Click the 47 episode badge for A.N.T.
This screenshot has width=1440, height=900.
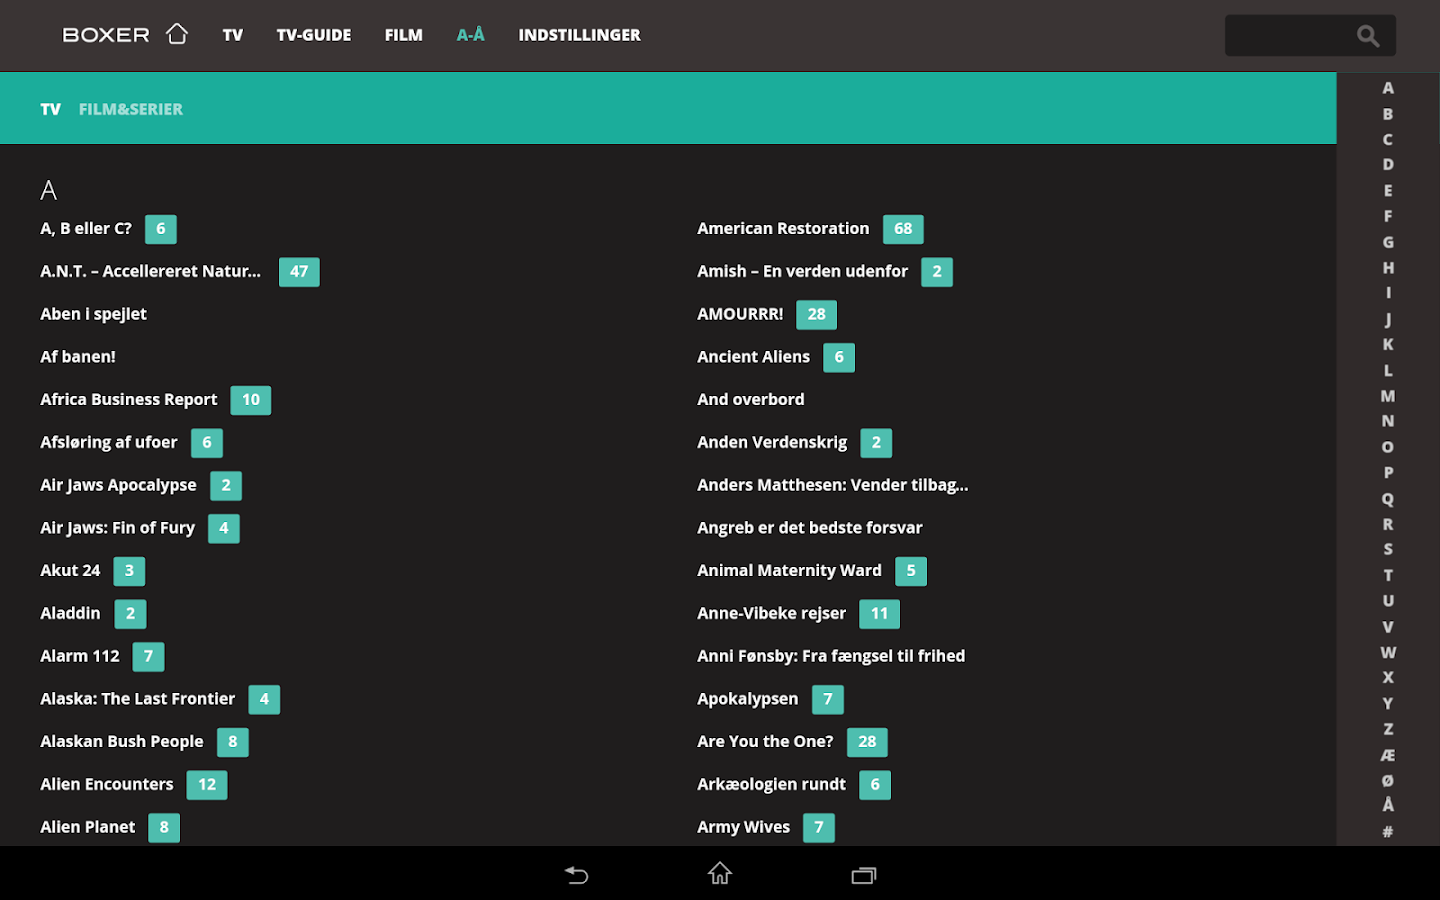pos(299,272)
